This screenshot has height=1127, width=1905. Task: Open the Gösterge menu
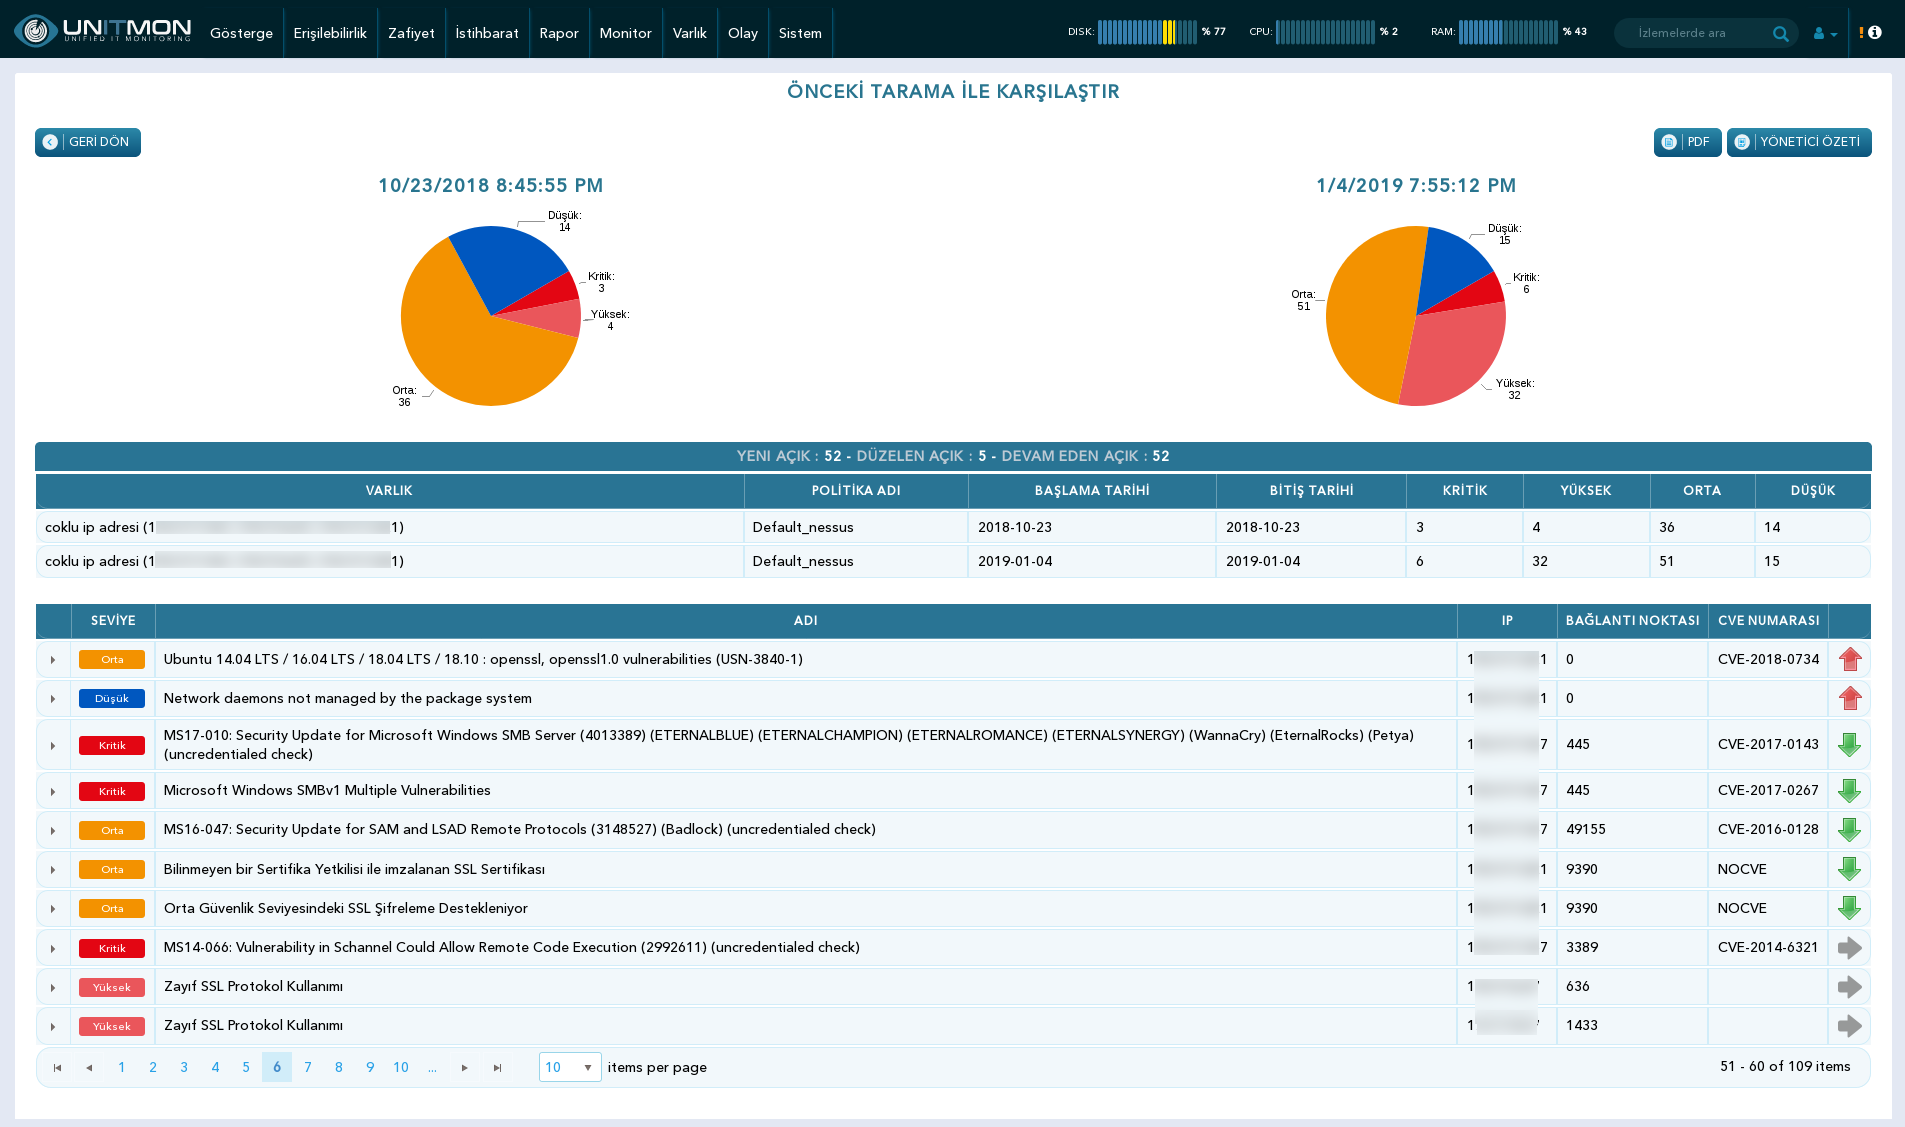[x=241, y=33]
